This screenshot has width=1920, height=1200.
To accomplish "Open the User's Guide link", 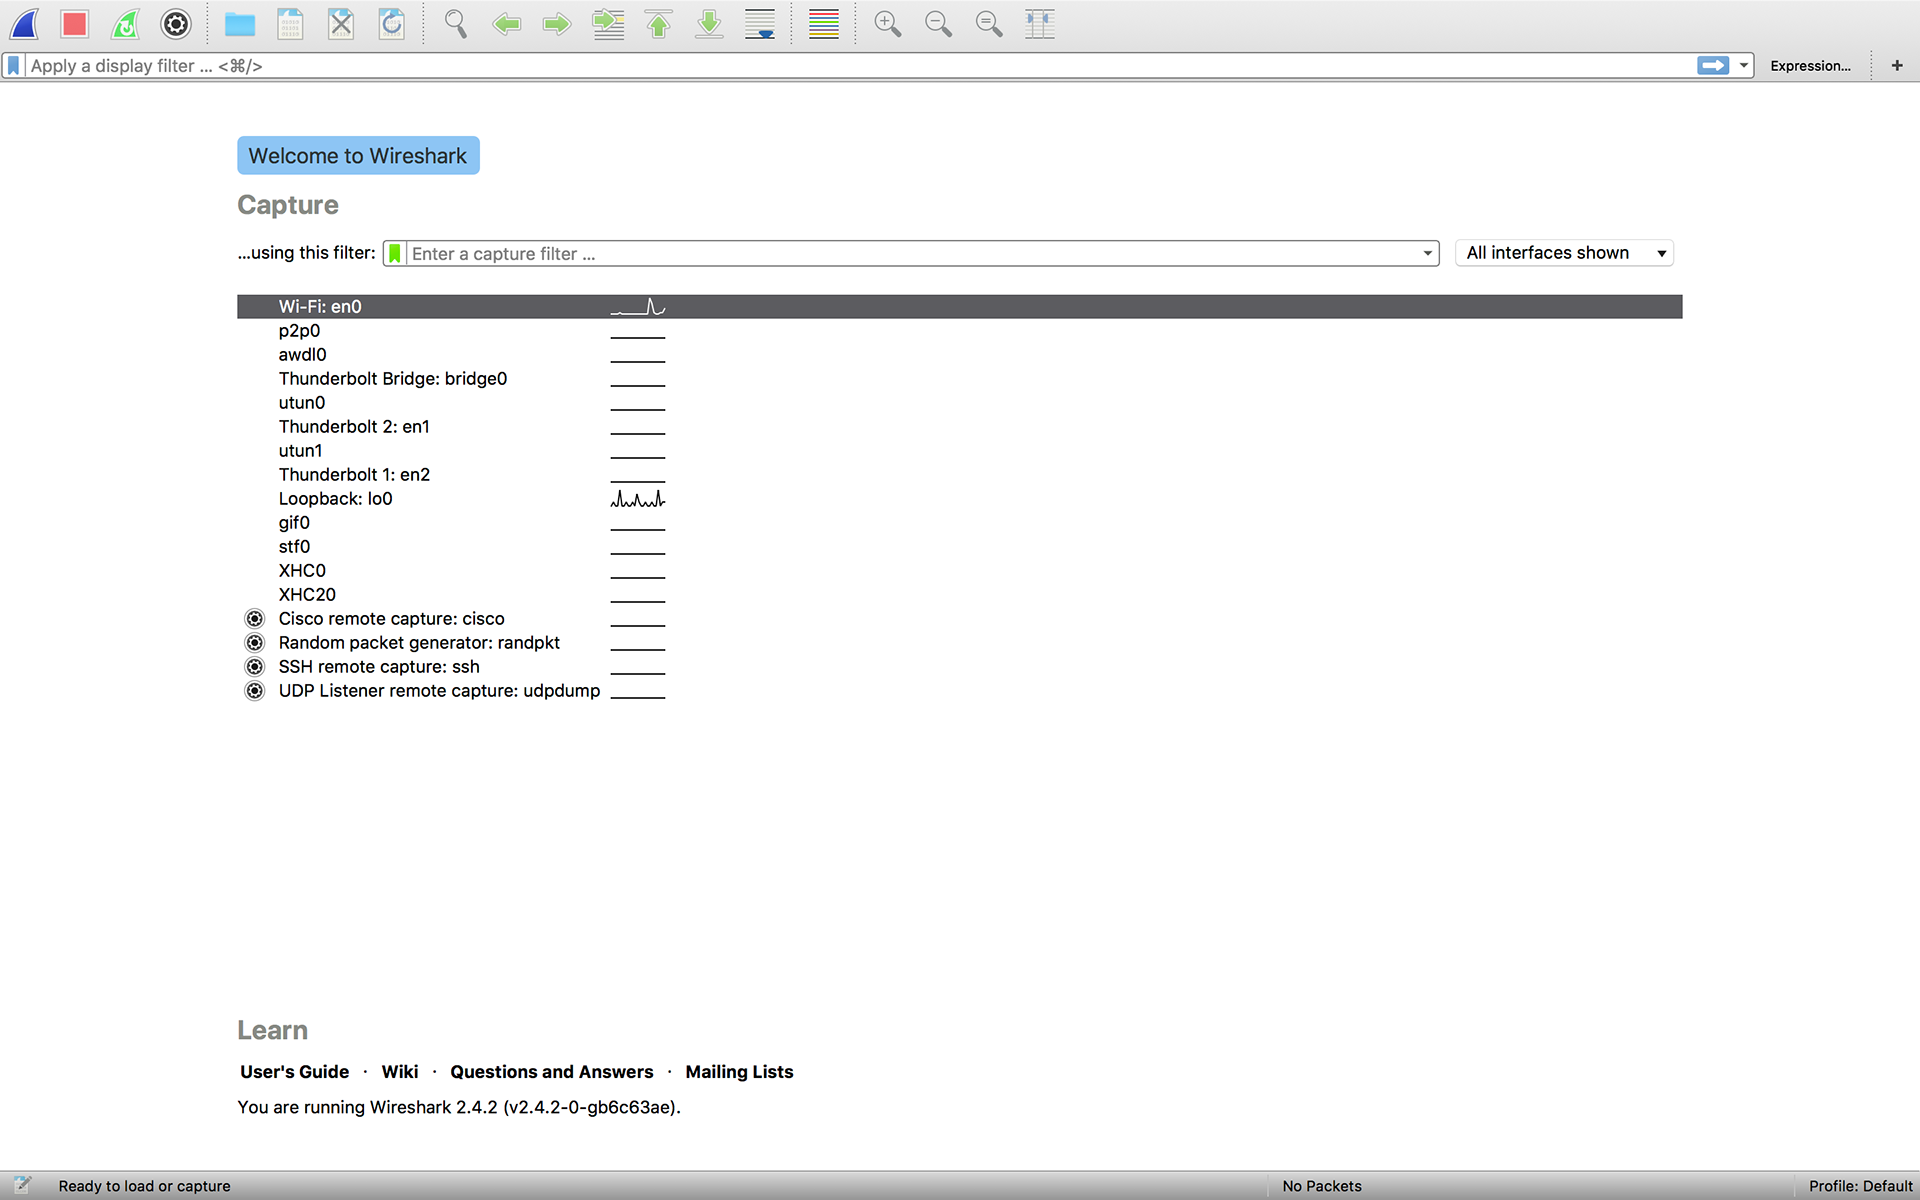I will pos(295,1071).
